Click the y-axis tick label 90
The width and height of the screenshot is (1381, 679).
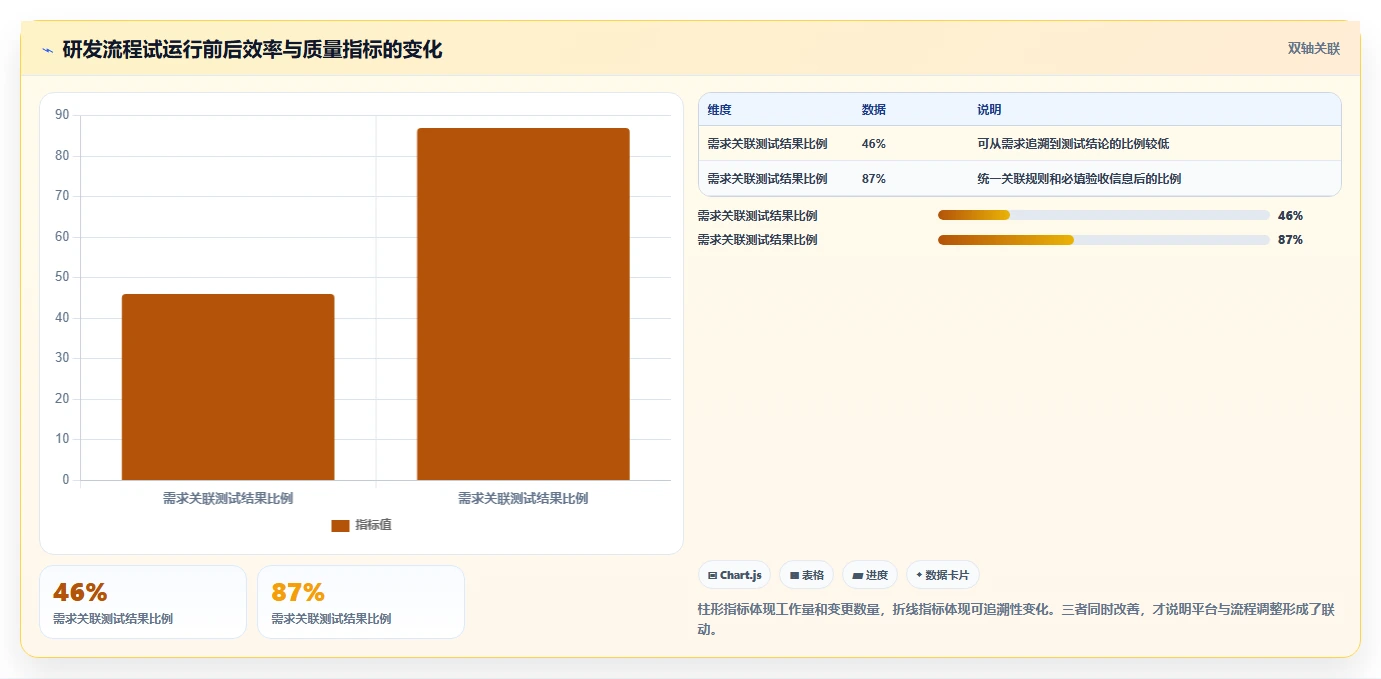[62, 115]
